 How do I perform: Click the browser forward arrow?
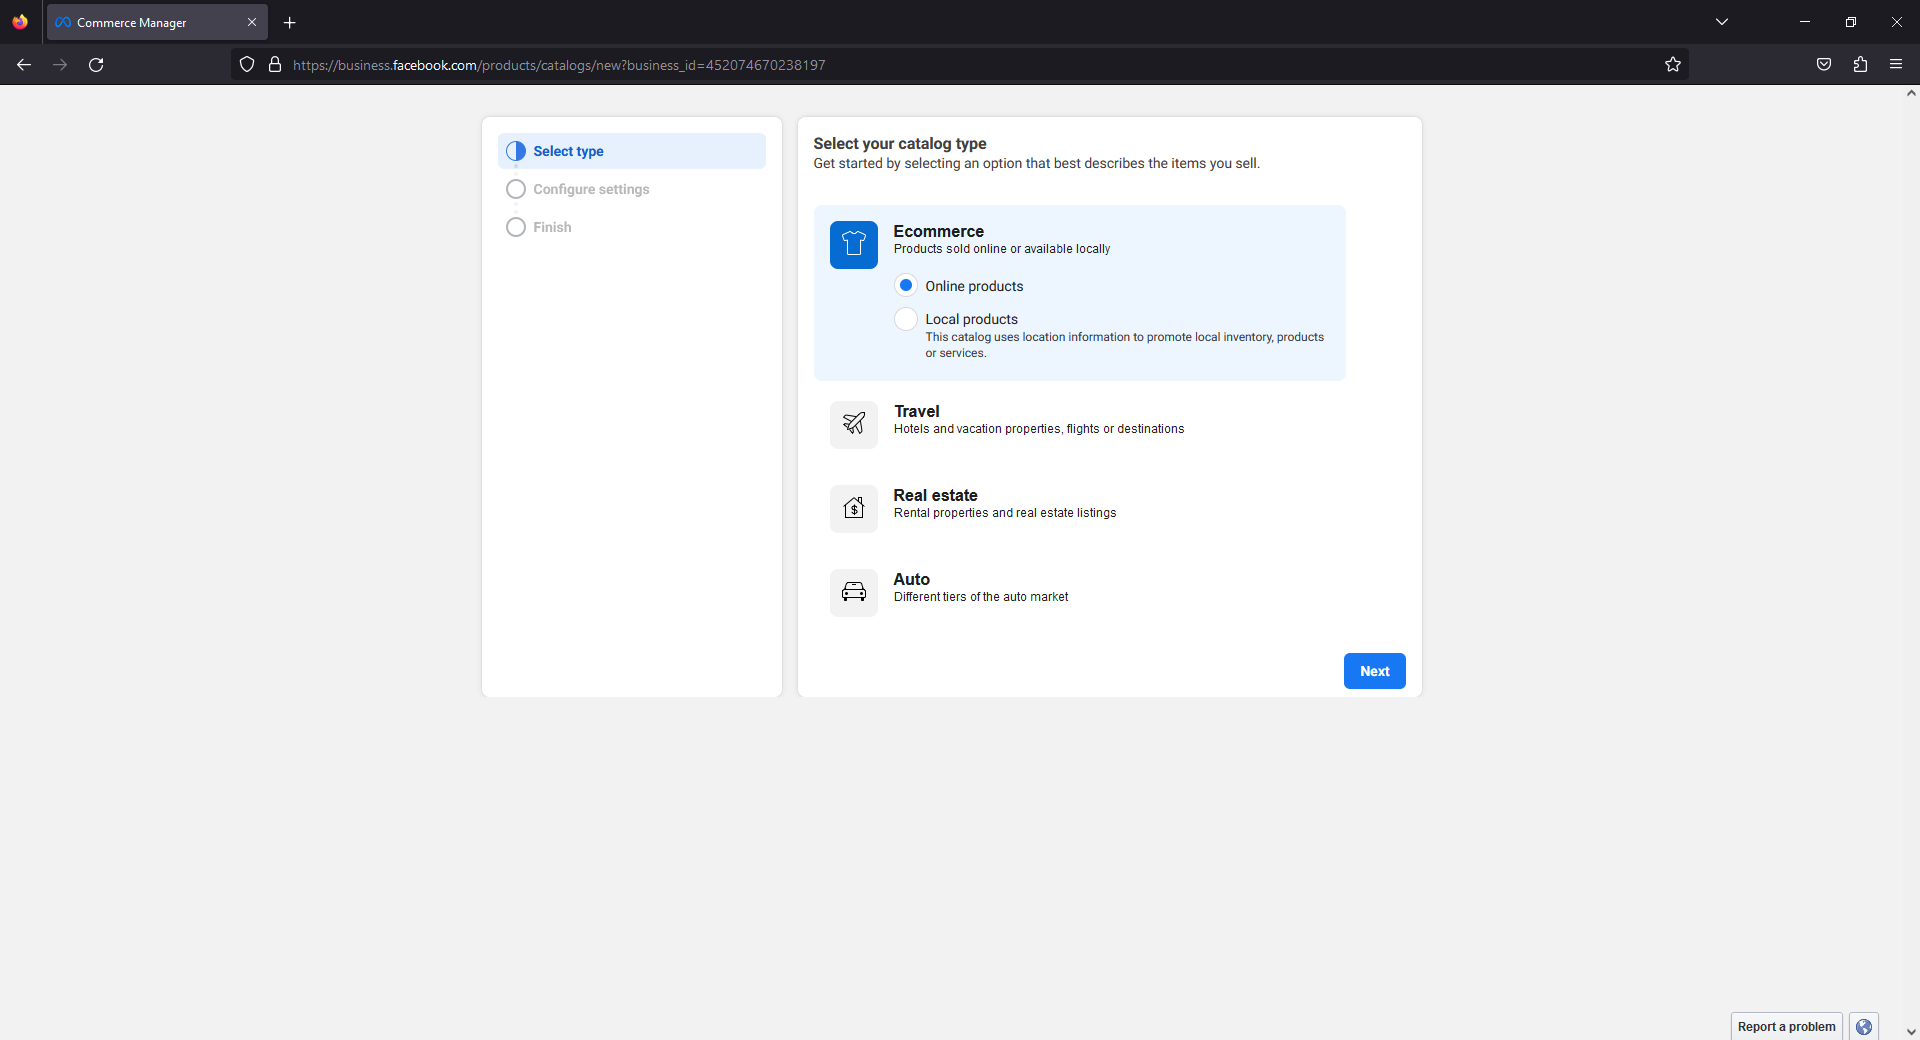click(60, 65)
